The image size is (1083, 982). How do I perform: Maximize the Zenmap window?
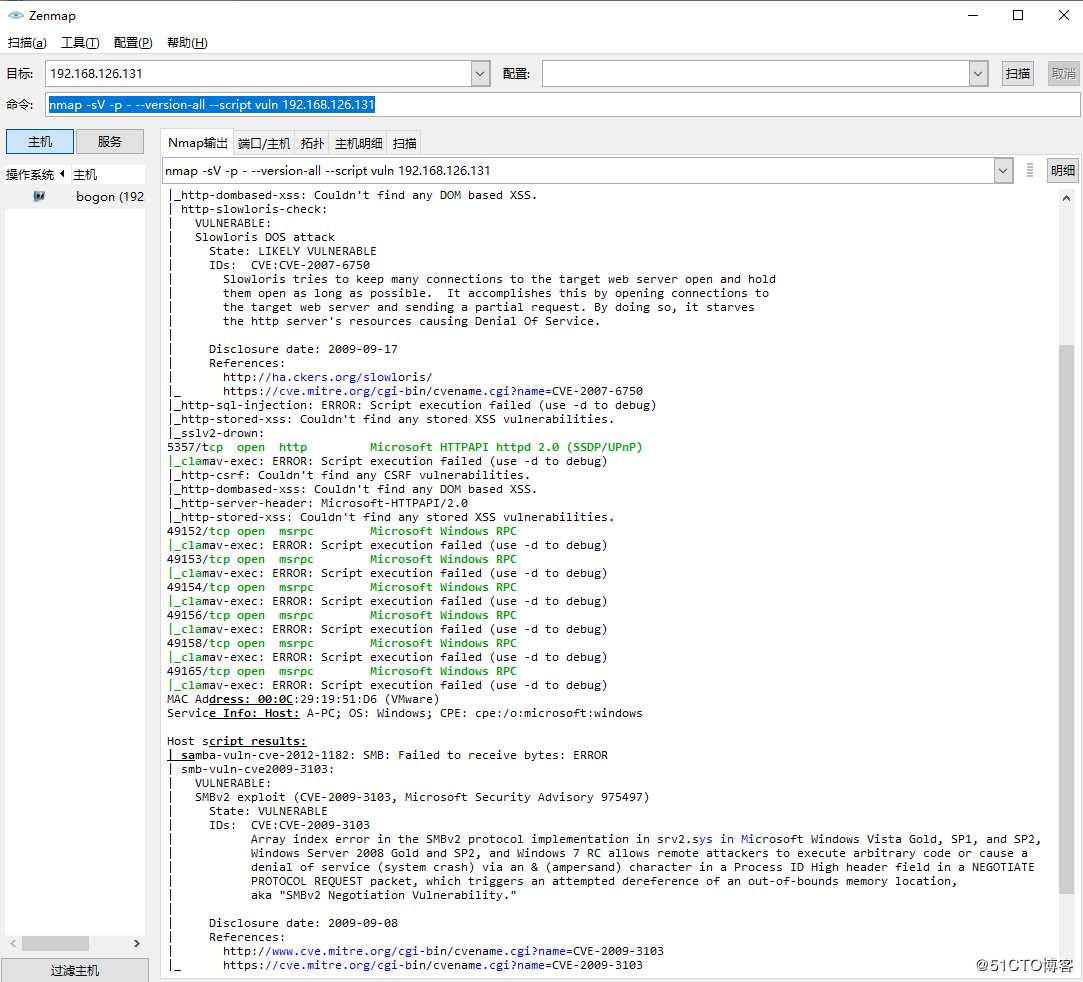coord(1017,15)
